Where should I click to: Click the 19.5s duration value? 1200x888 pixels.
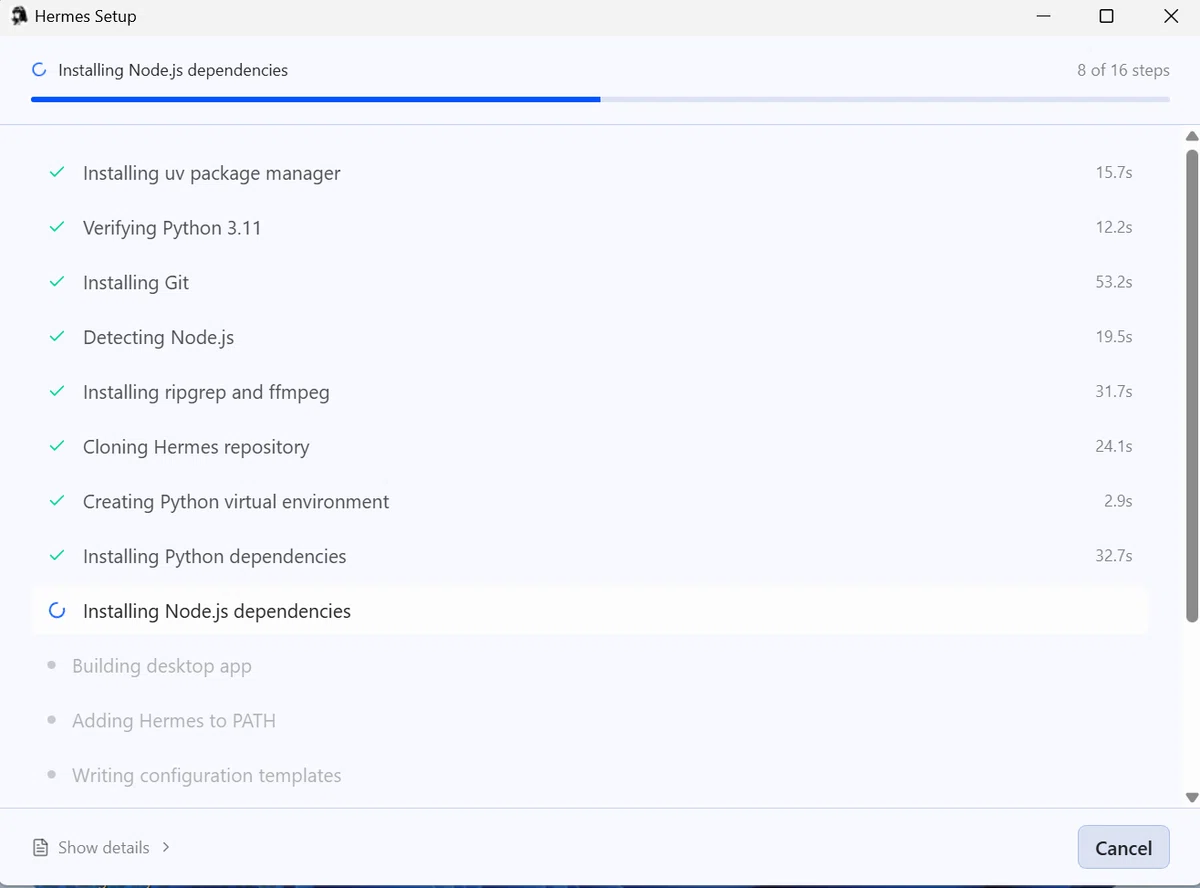tap(1114, 336)
